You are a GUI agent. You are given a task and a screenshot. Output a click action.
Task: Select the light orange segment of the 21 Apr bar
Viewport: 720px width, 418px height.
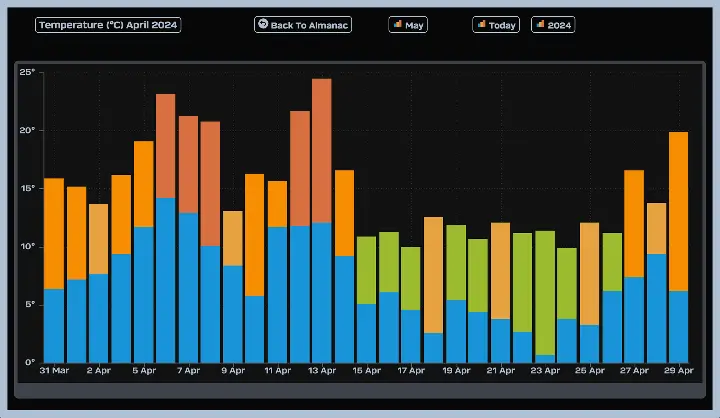coord(500,270)
